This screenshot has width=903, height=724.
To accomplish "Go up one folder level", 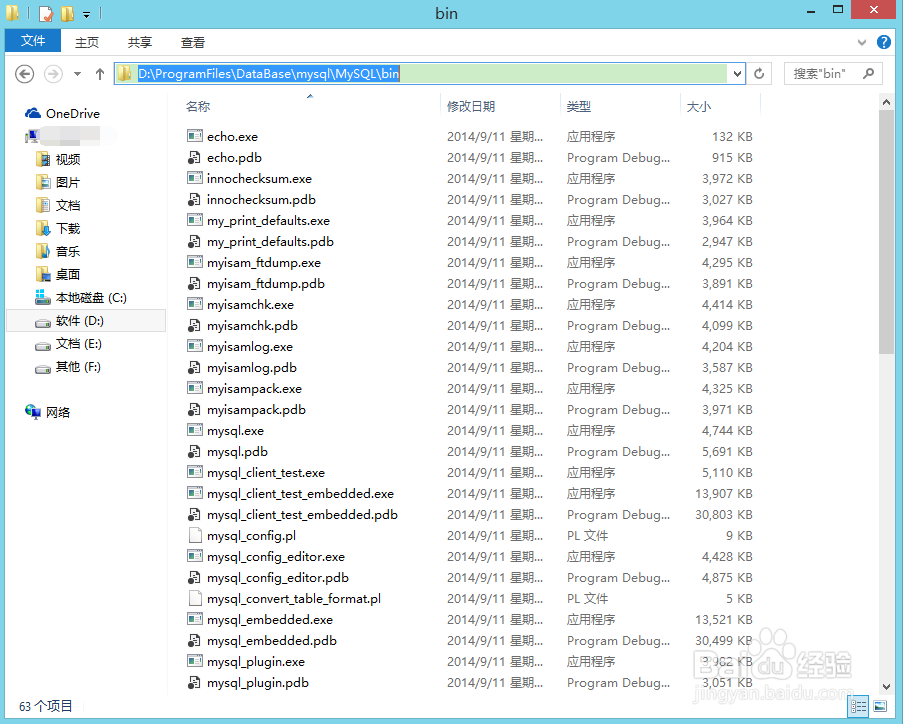I will pos(100,74).
